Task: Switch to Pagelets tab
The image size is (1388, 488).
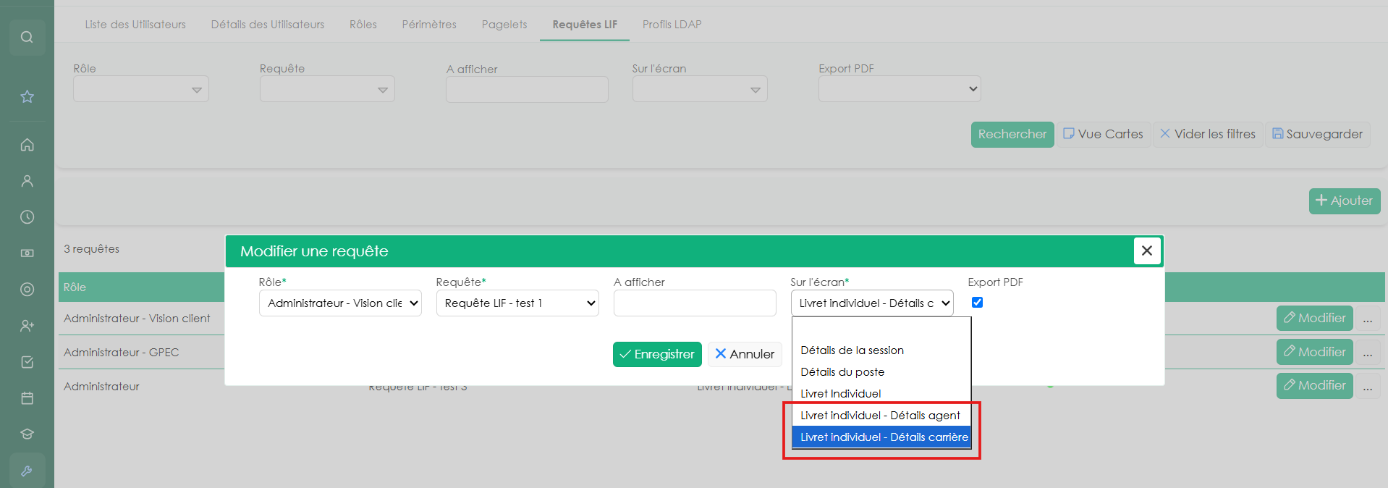Action: pos(504,24)
